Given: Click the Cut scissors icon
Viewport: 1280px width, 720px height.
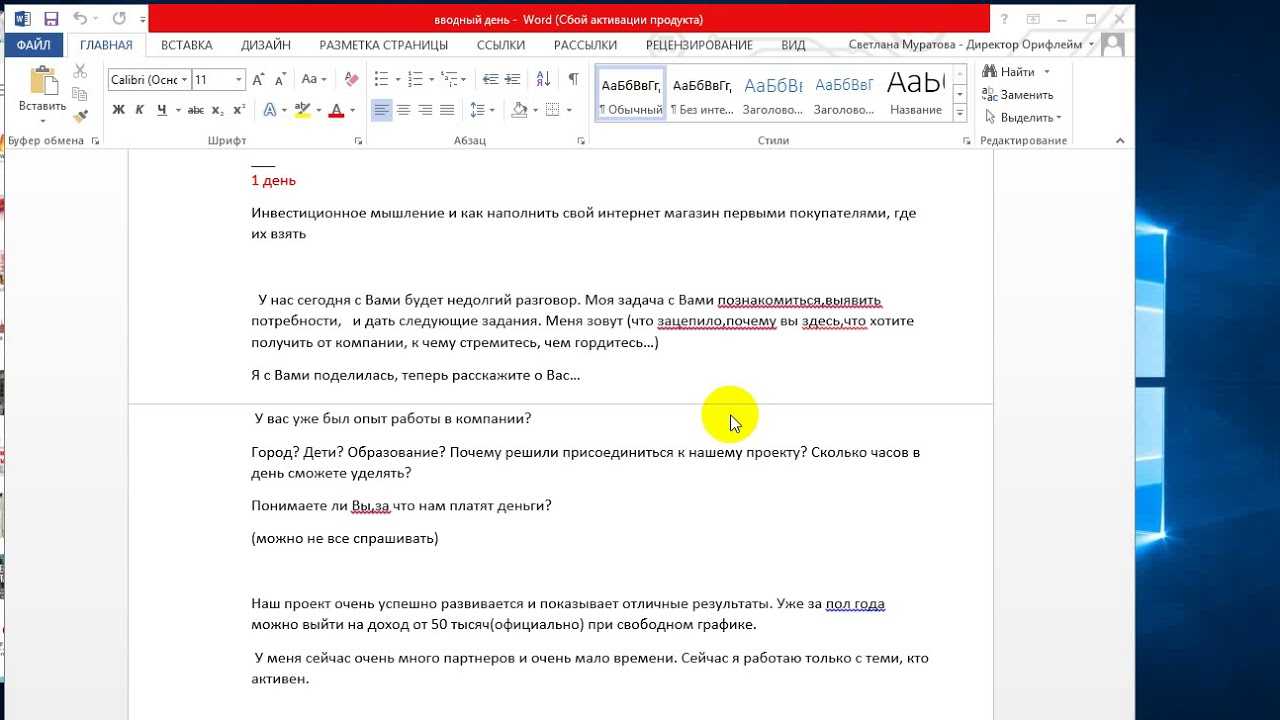Looking at the screenshot, I should [x=80, y=71].
